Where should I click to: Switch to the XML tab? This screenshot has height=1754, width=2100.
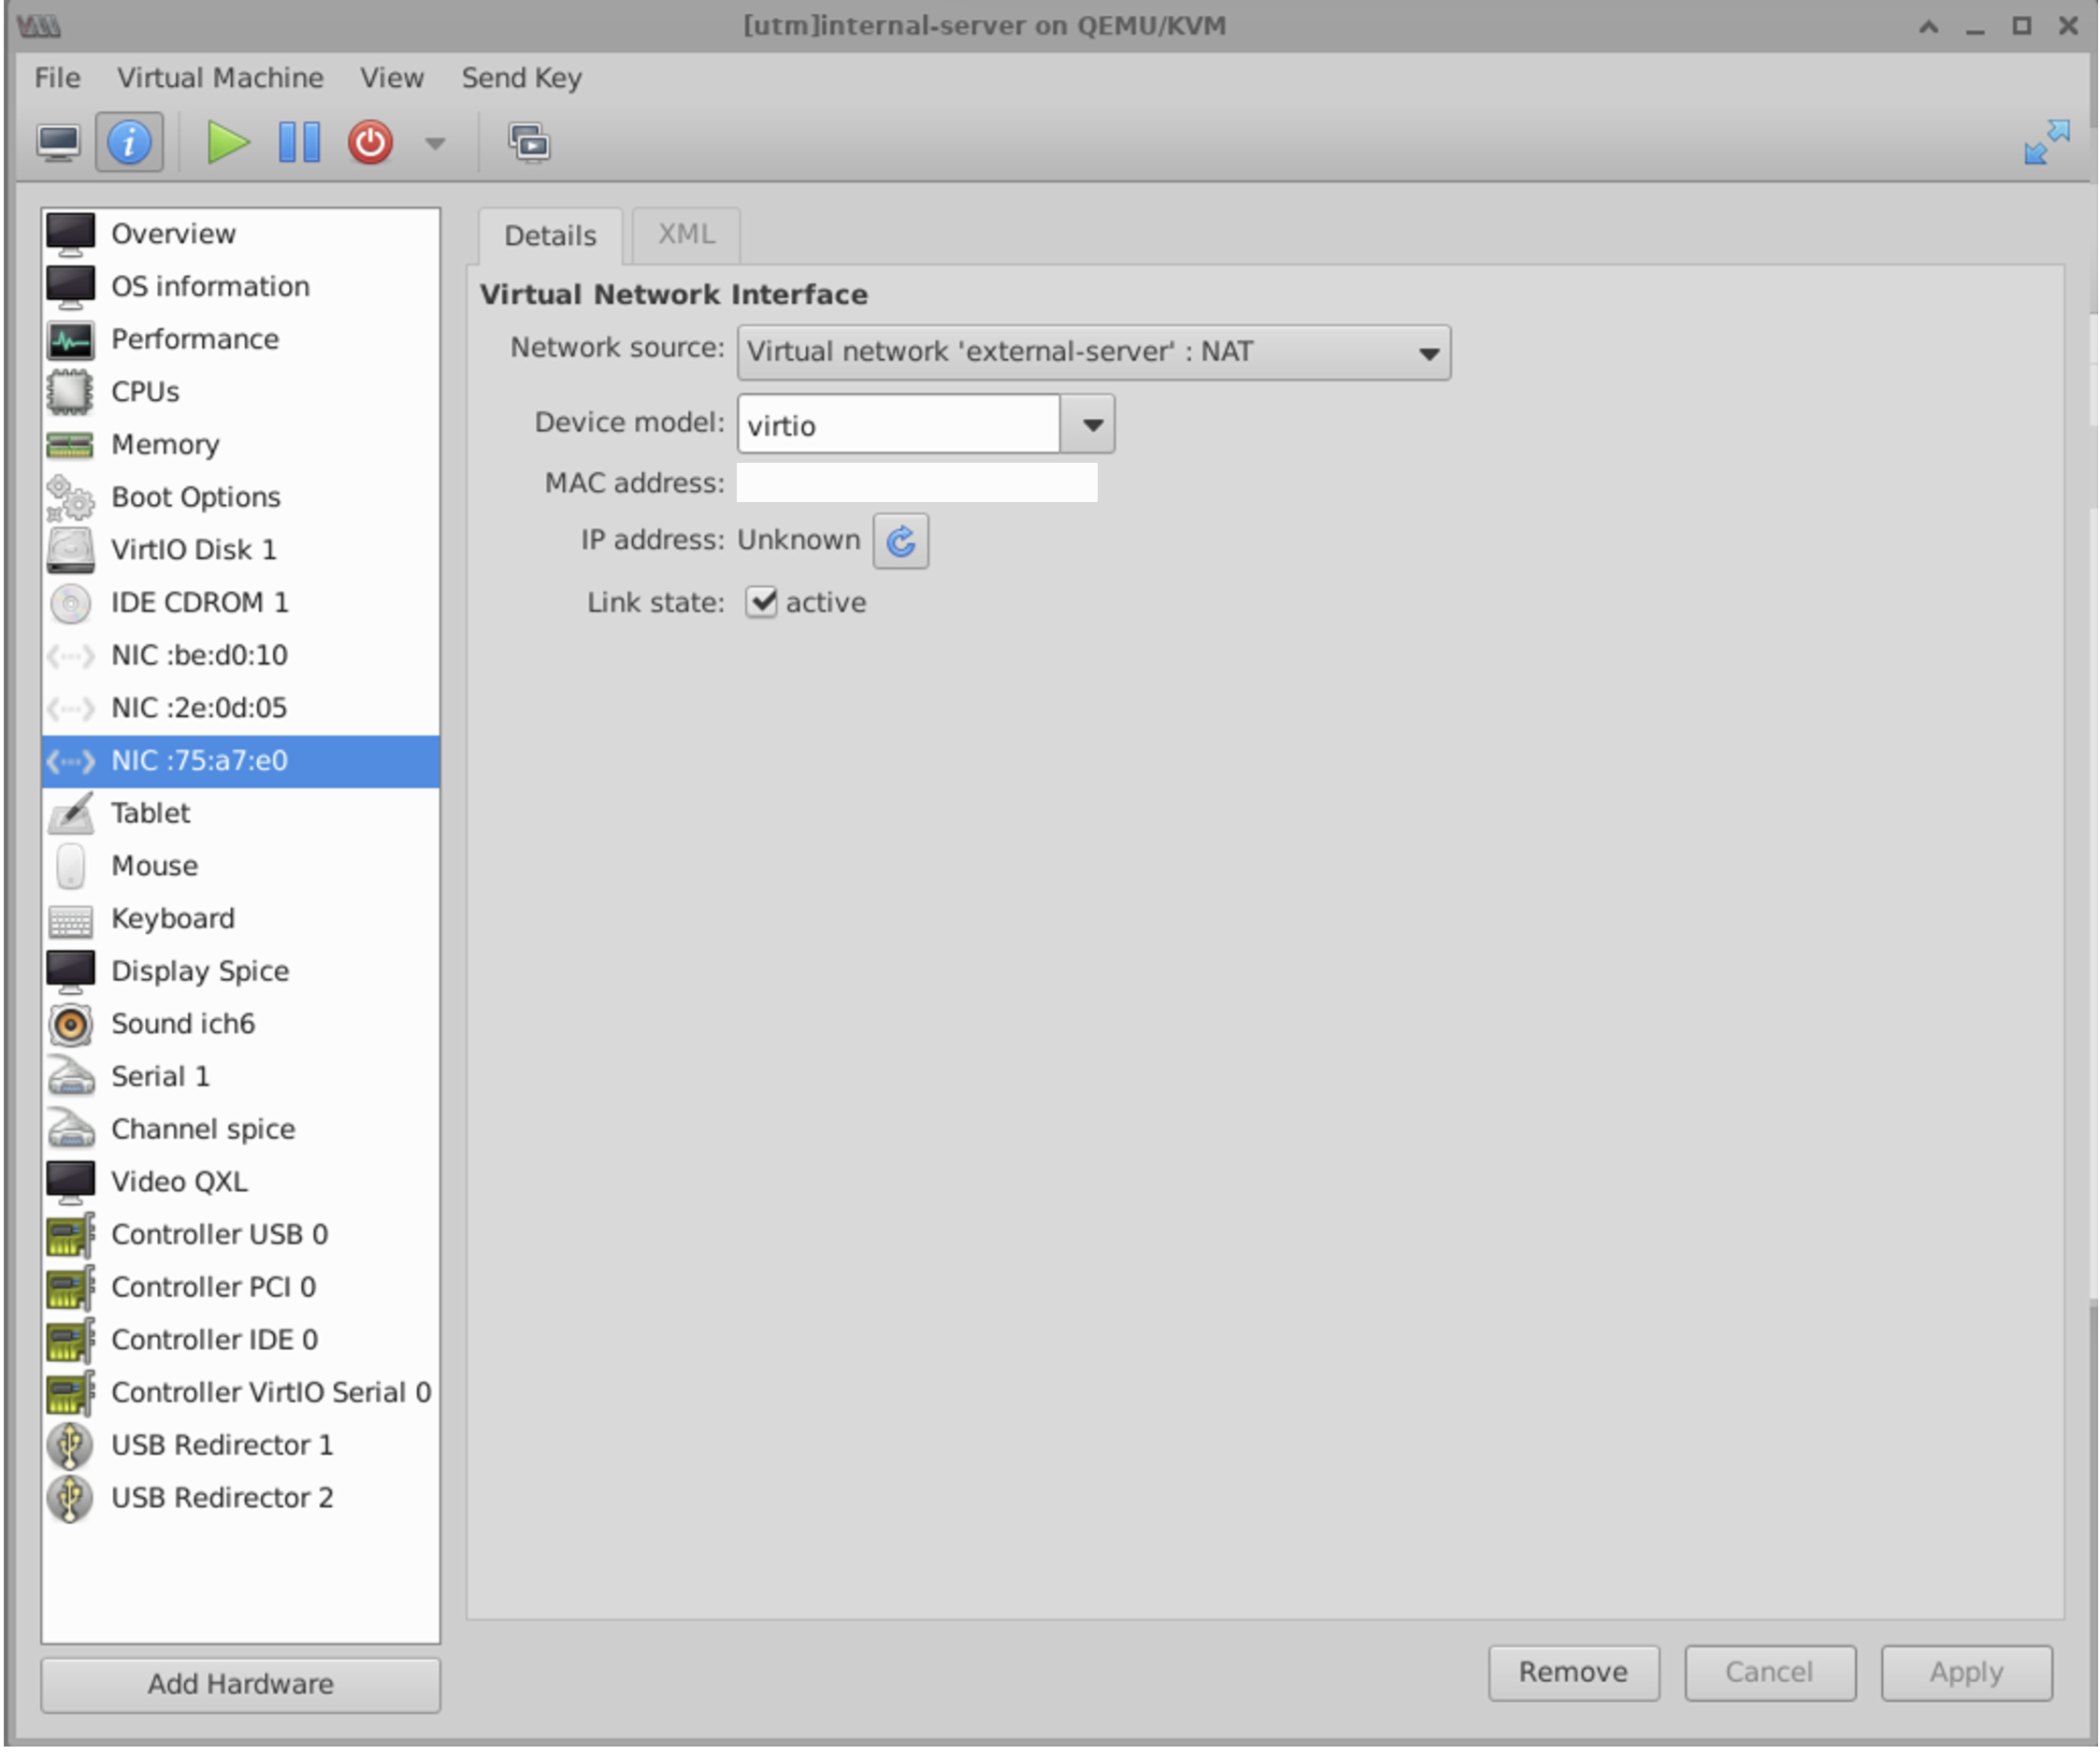[x=686, y=235]
